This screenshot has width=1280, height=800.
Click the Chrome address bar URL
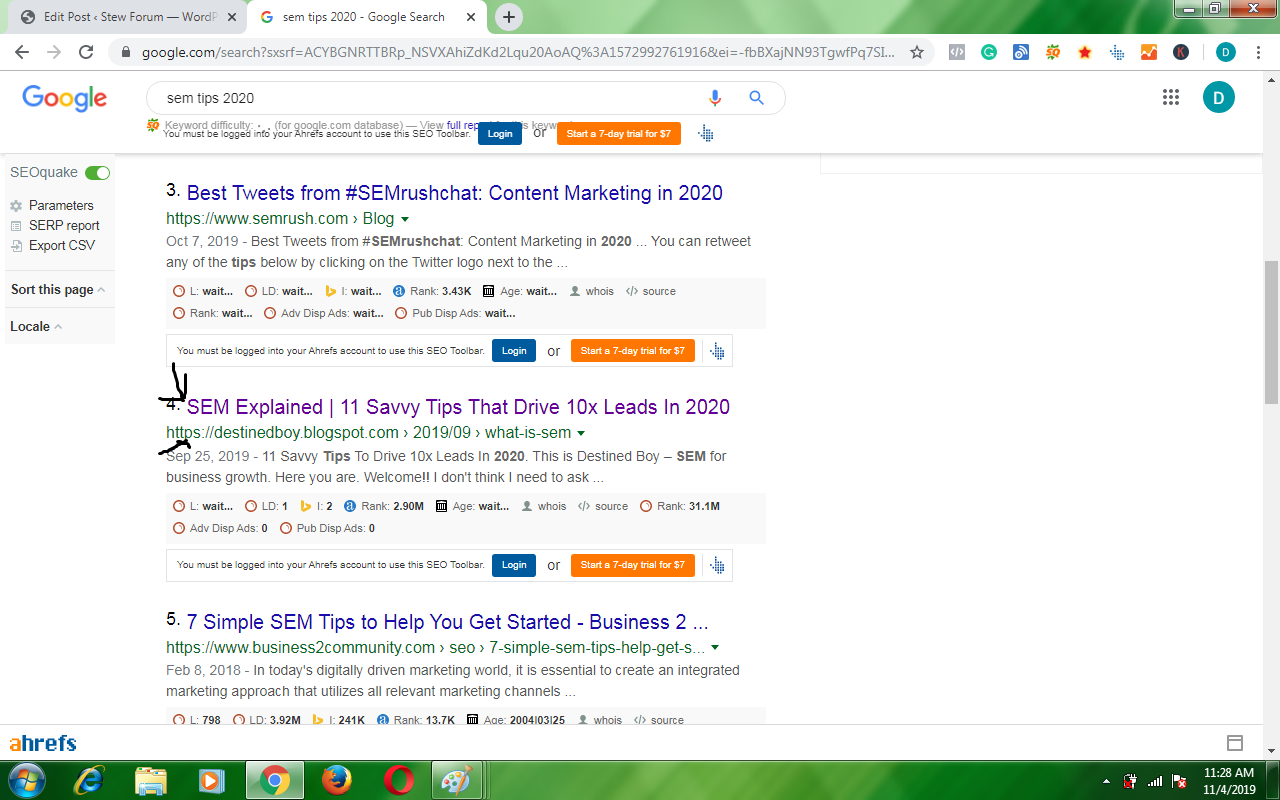518,52
